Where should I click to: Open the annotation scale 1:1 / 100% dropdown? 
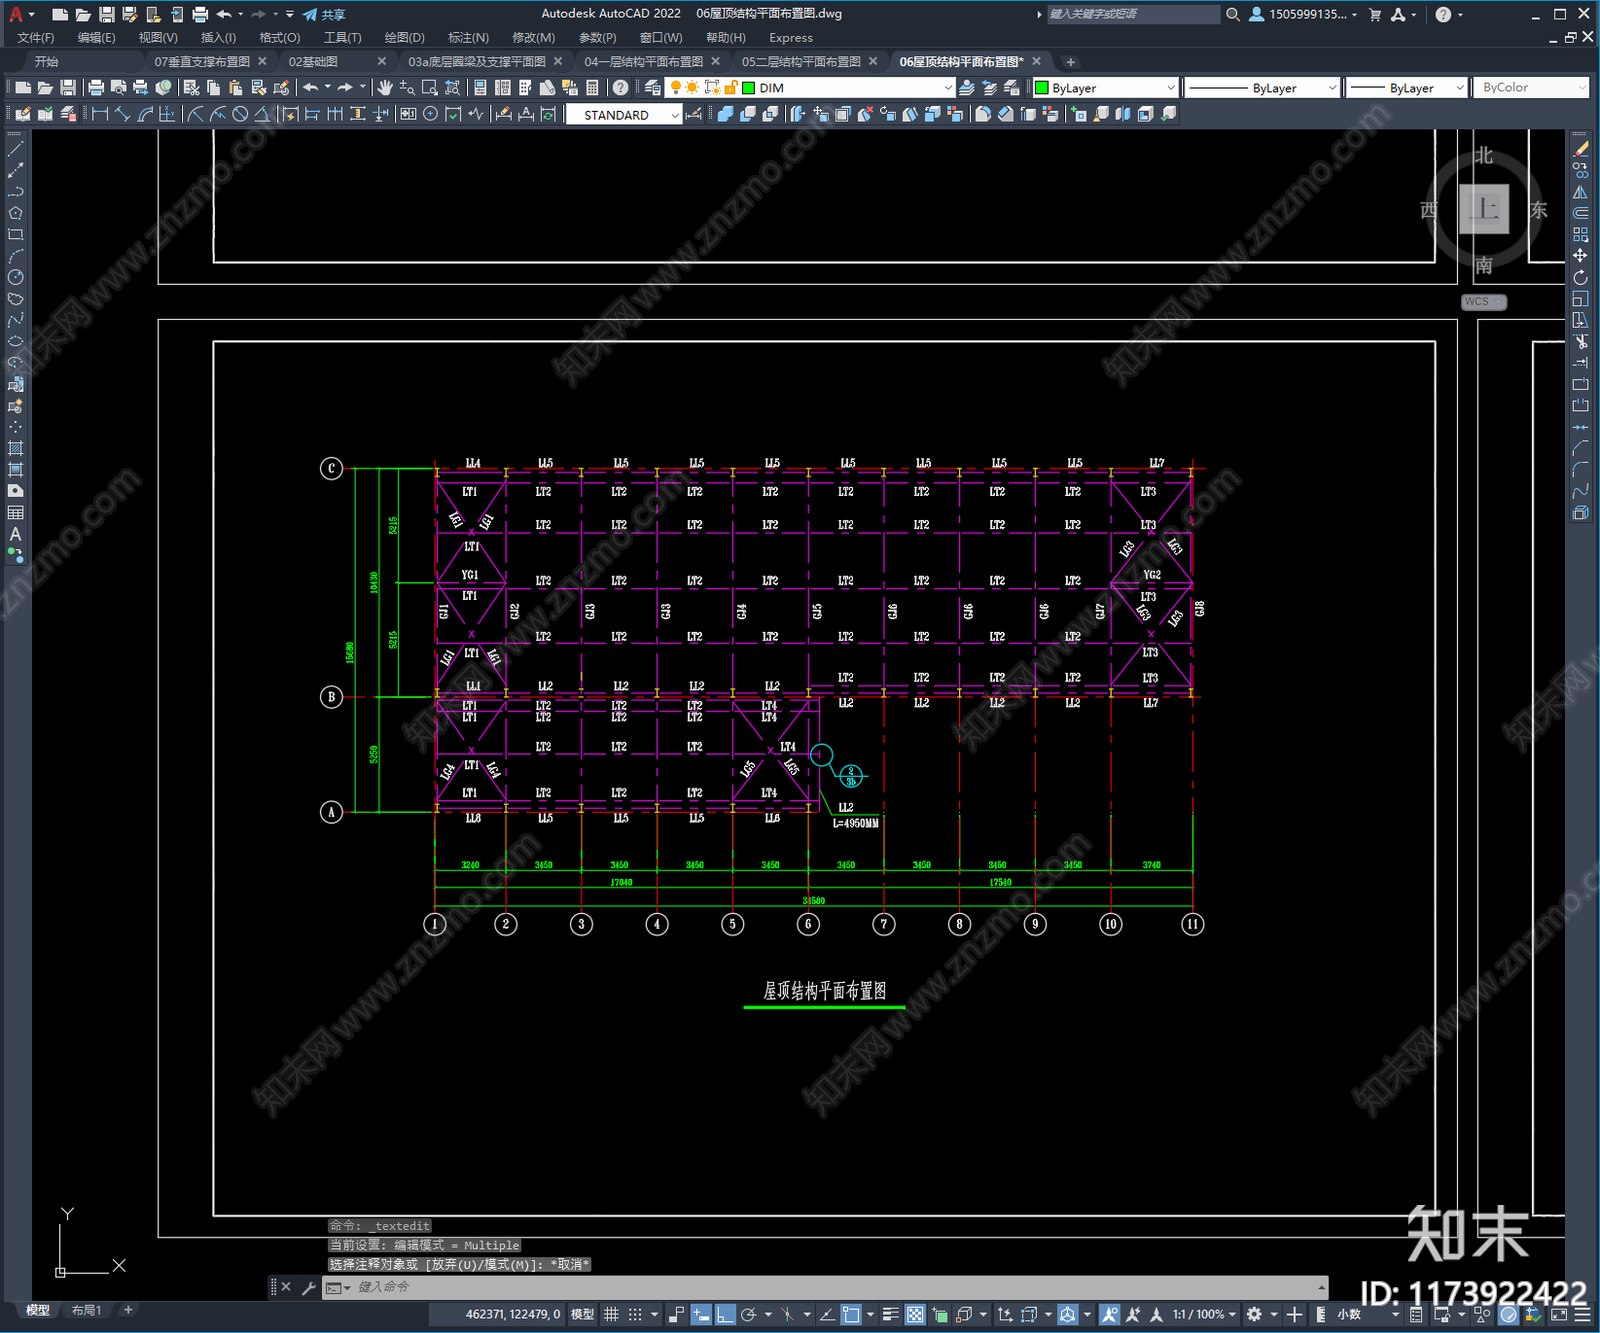pos(1204,1314)
